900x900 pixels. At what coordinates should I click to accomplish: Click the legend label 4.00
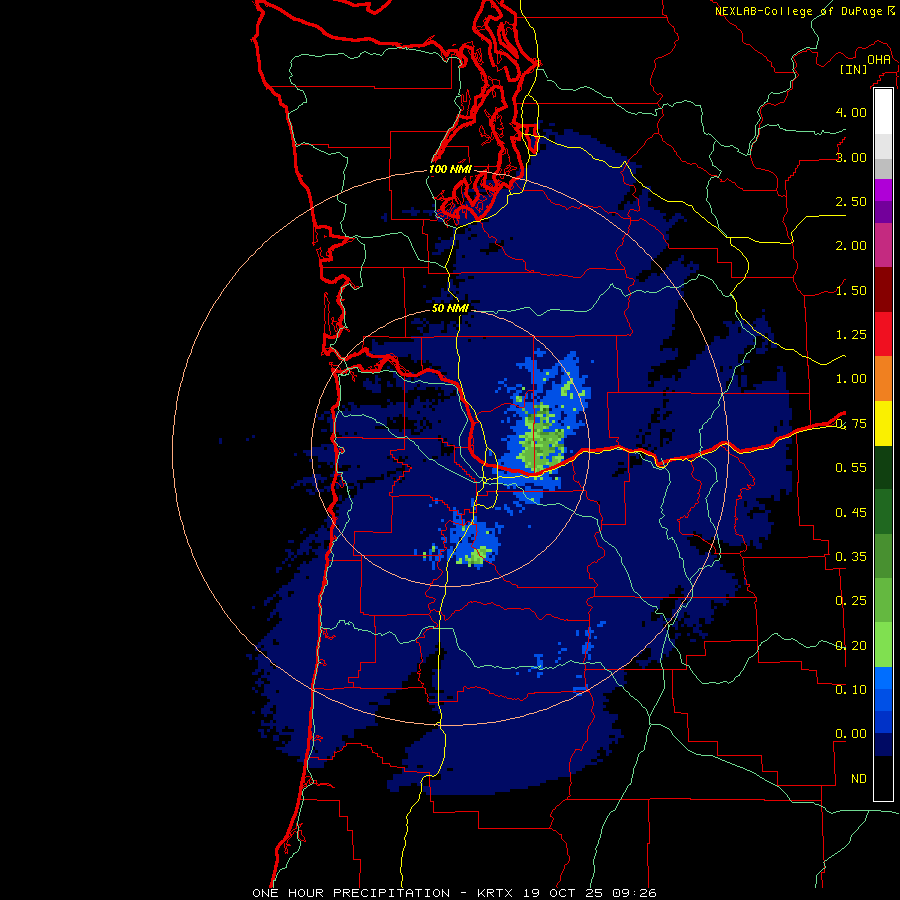851,112
